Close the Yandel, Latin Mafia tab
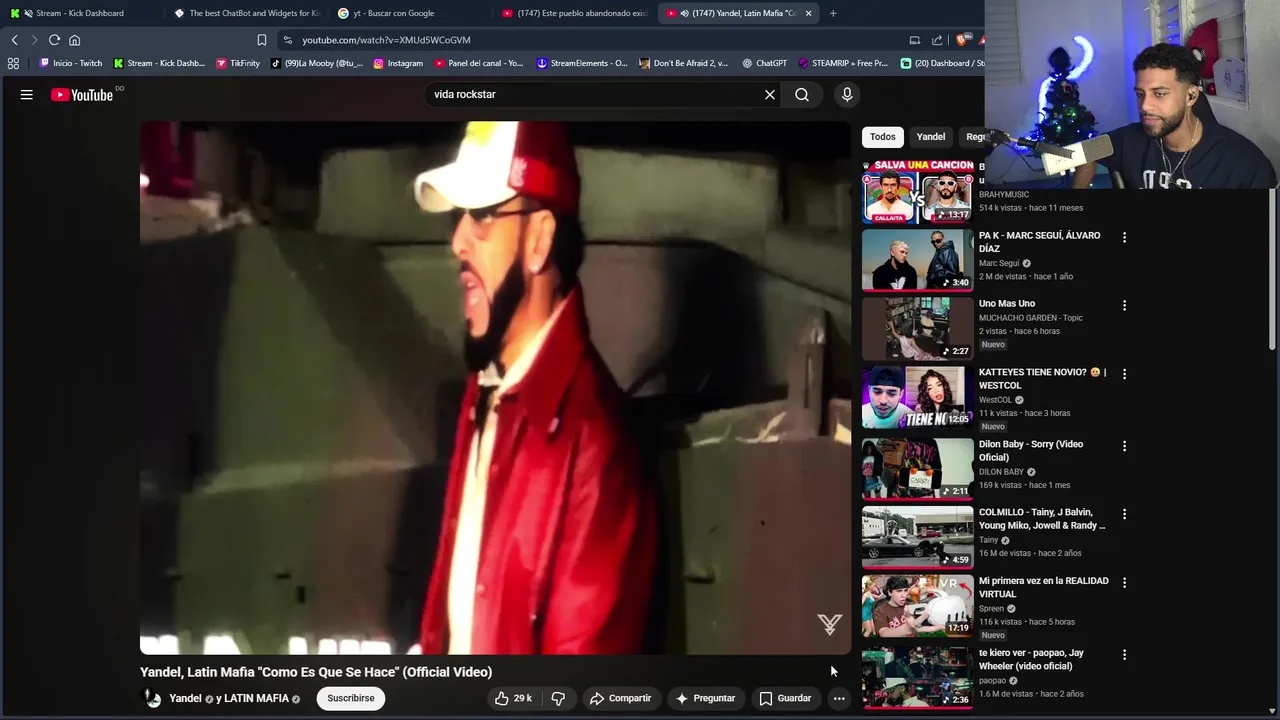The height and width of the screenshot is (720, 1280). pos(808,13)
